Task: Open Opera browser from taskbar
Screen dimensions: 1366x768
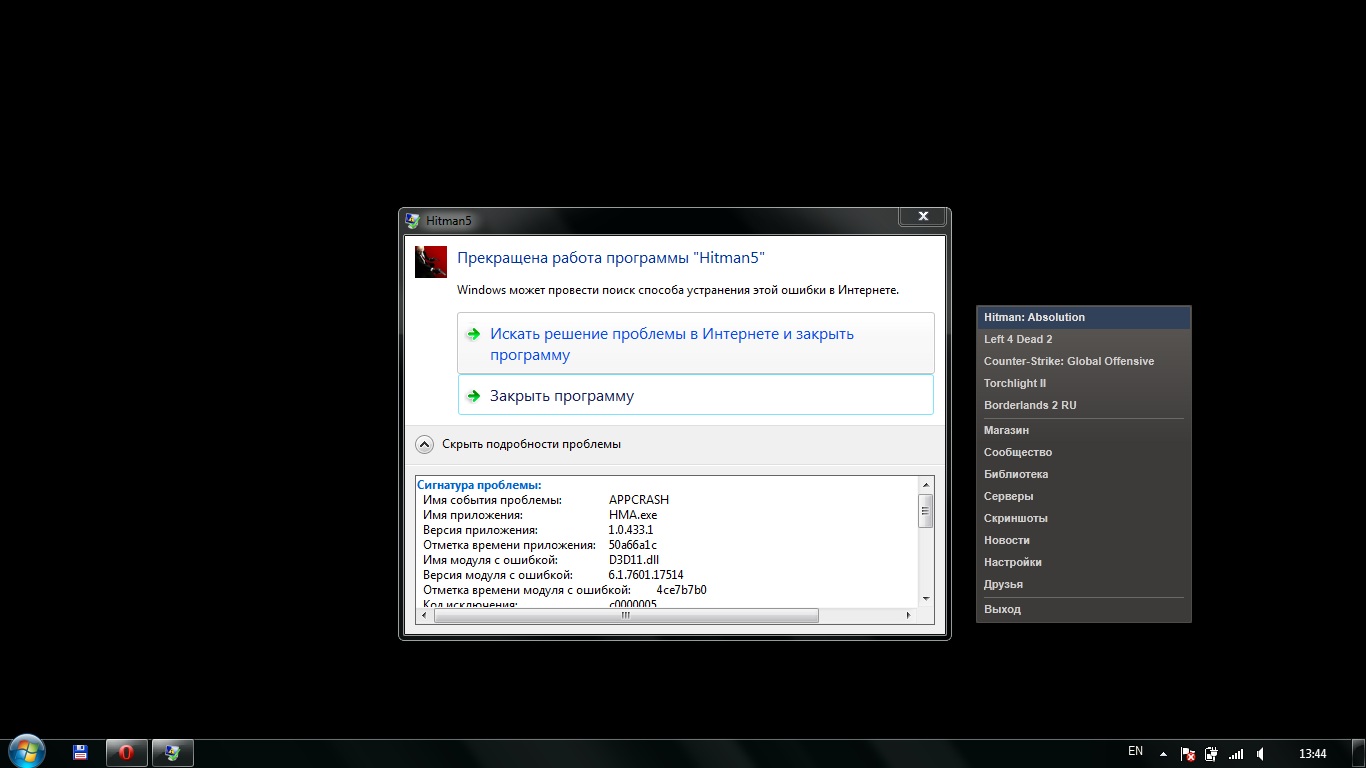Action: tap(127, 753)
